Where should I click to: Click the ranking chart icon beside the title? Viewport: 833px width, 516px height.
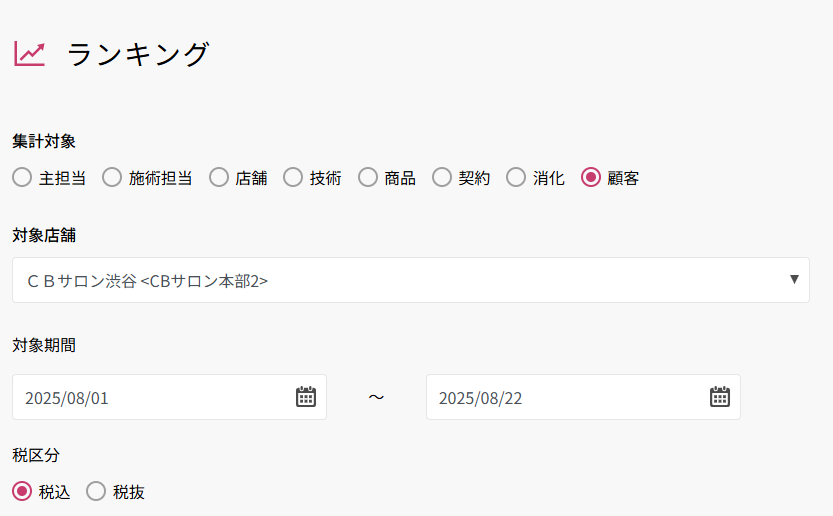click(x=29, y=54)
